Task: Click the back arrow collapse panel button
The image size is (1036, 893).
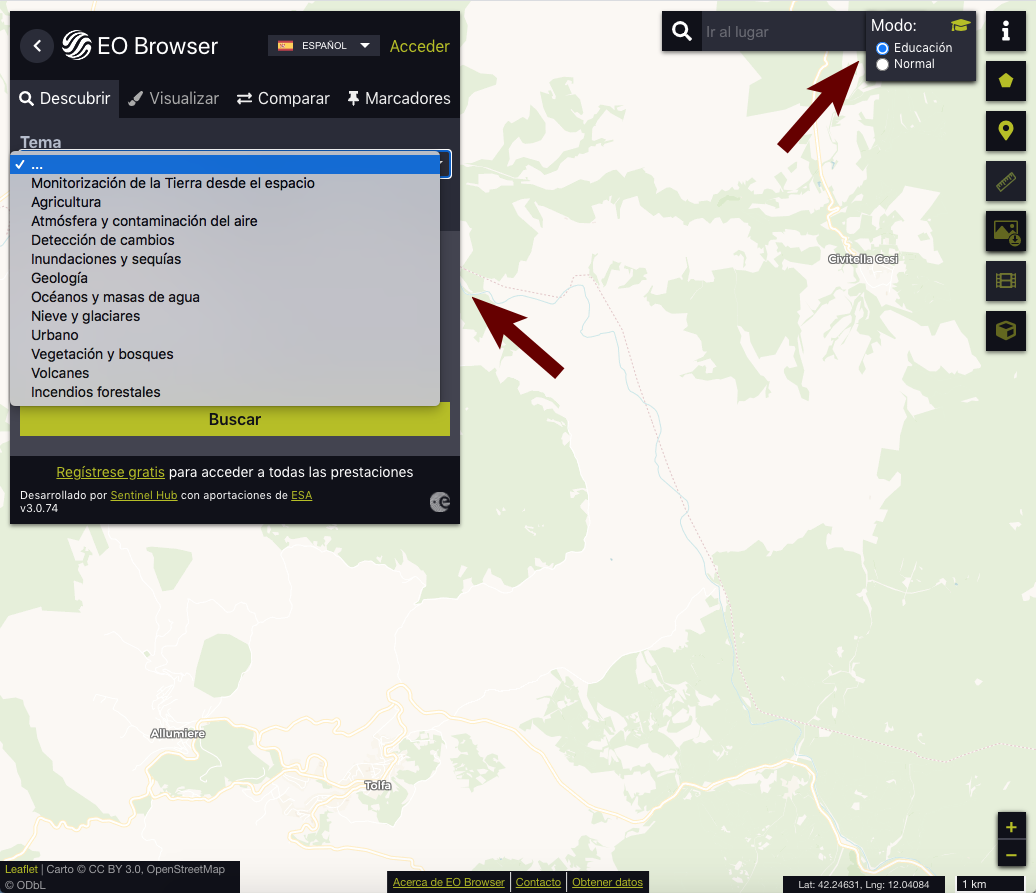Action: coord(37,46)
